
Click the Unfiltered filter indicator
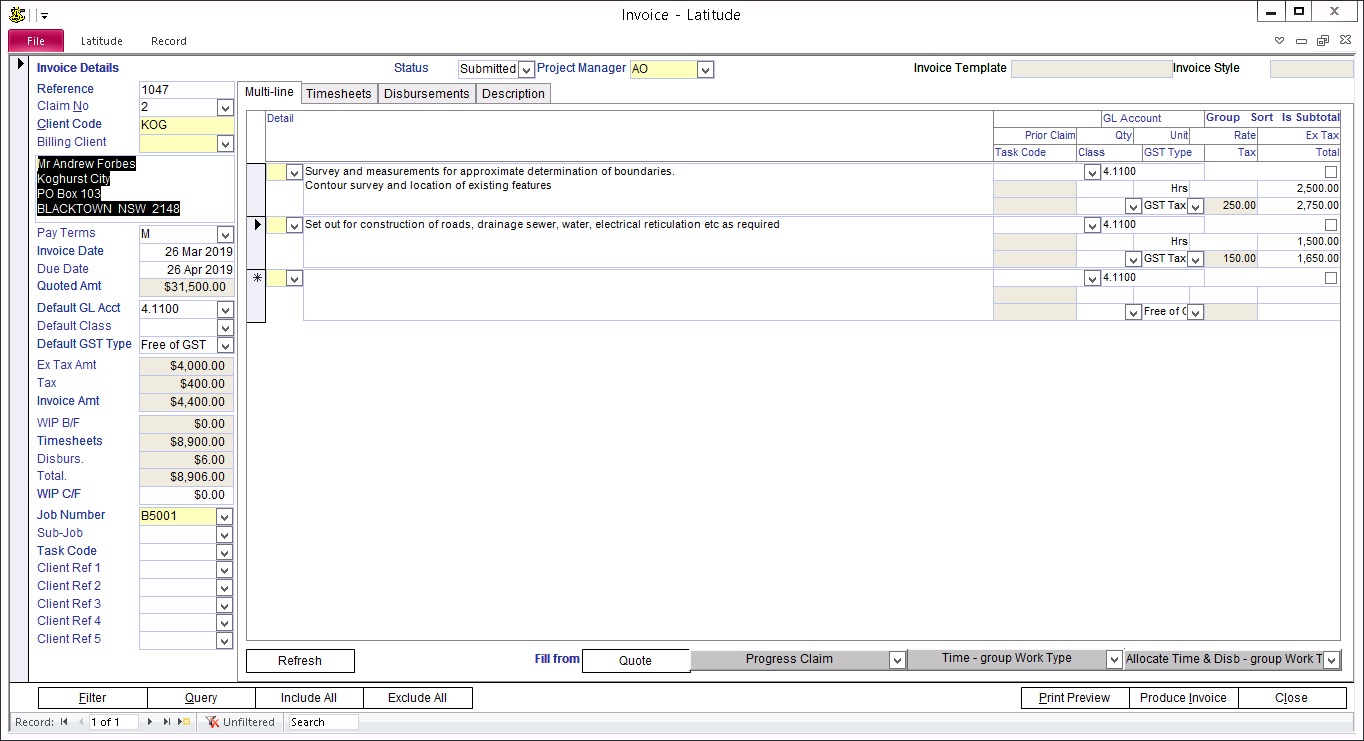click(x=240, y=722)
